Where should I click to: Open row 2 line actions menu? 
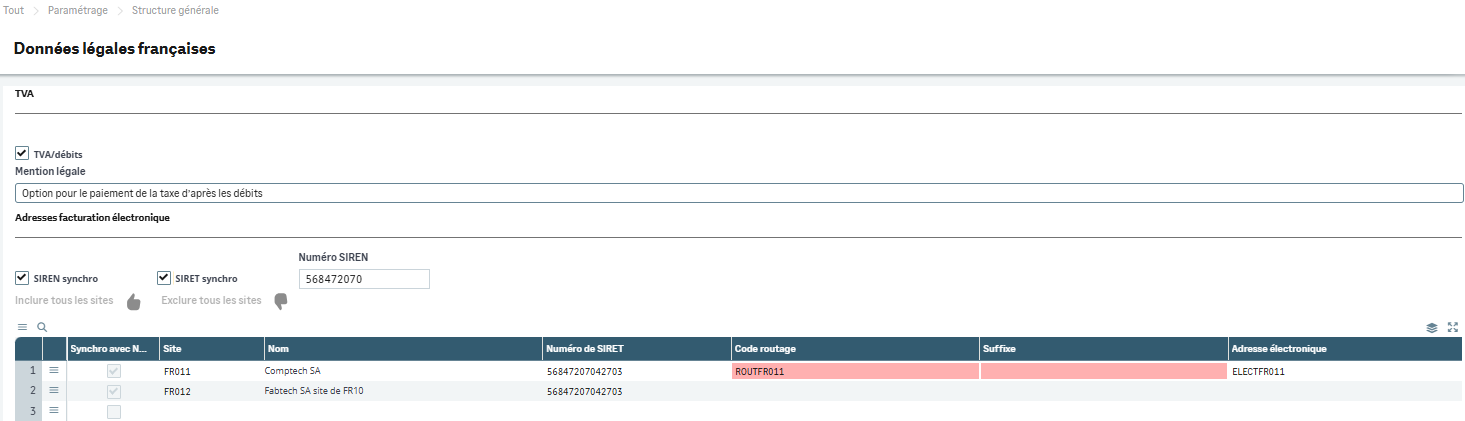tap(54, 391)
